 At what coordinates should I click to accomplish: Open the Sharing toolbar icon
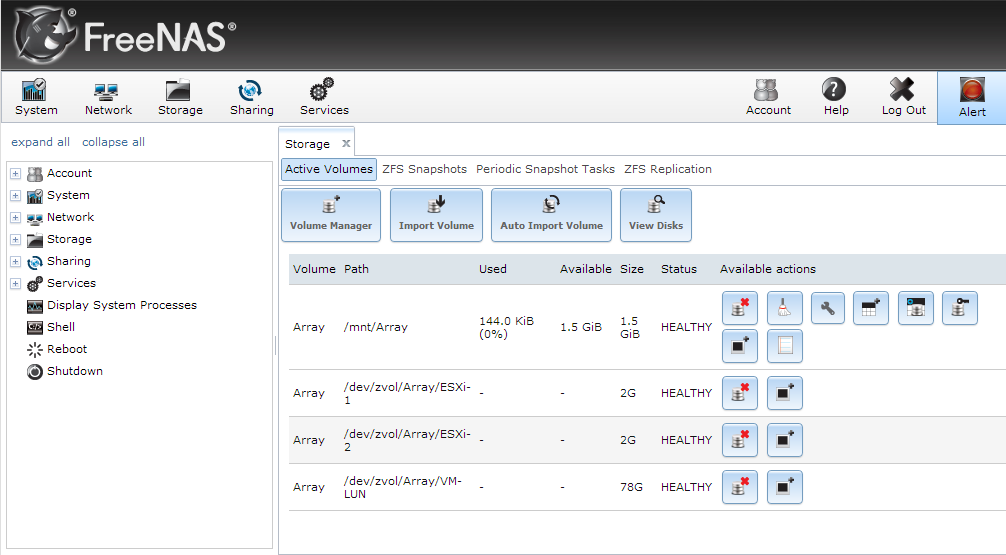click(252, 97)
